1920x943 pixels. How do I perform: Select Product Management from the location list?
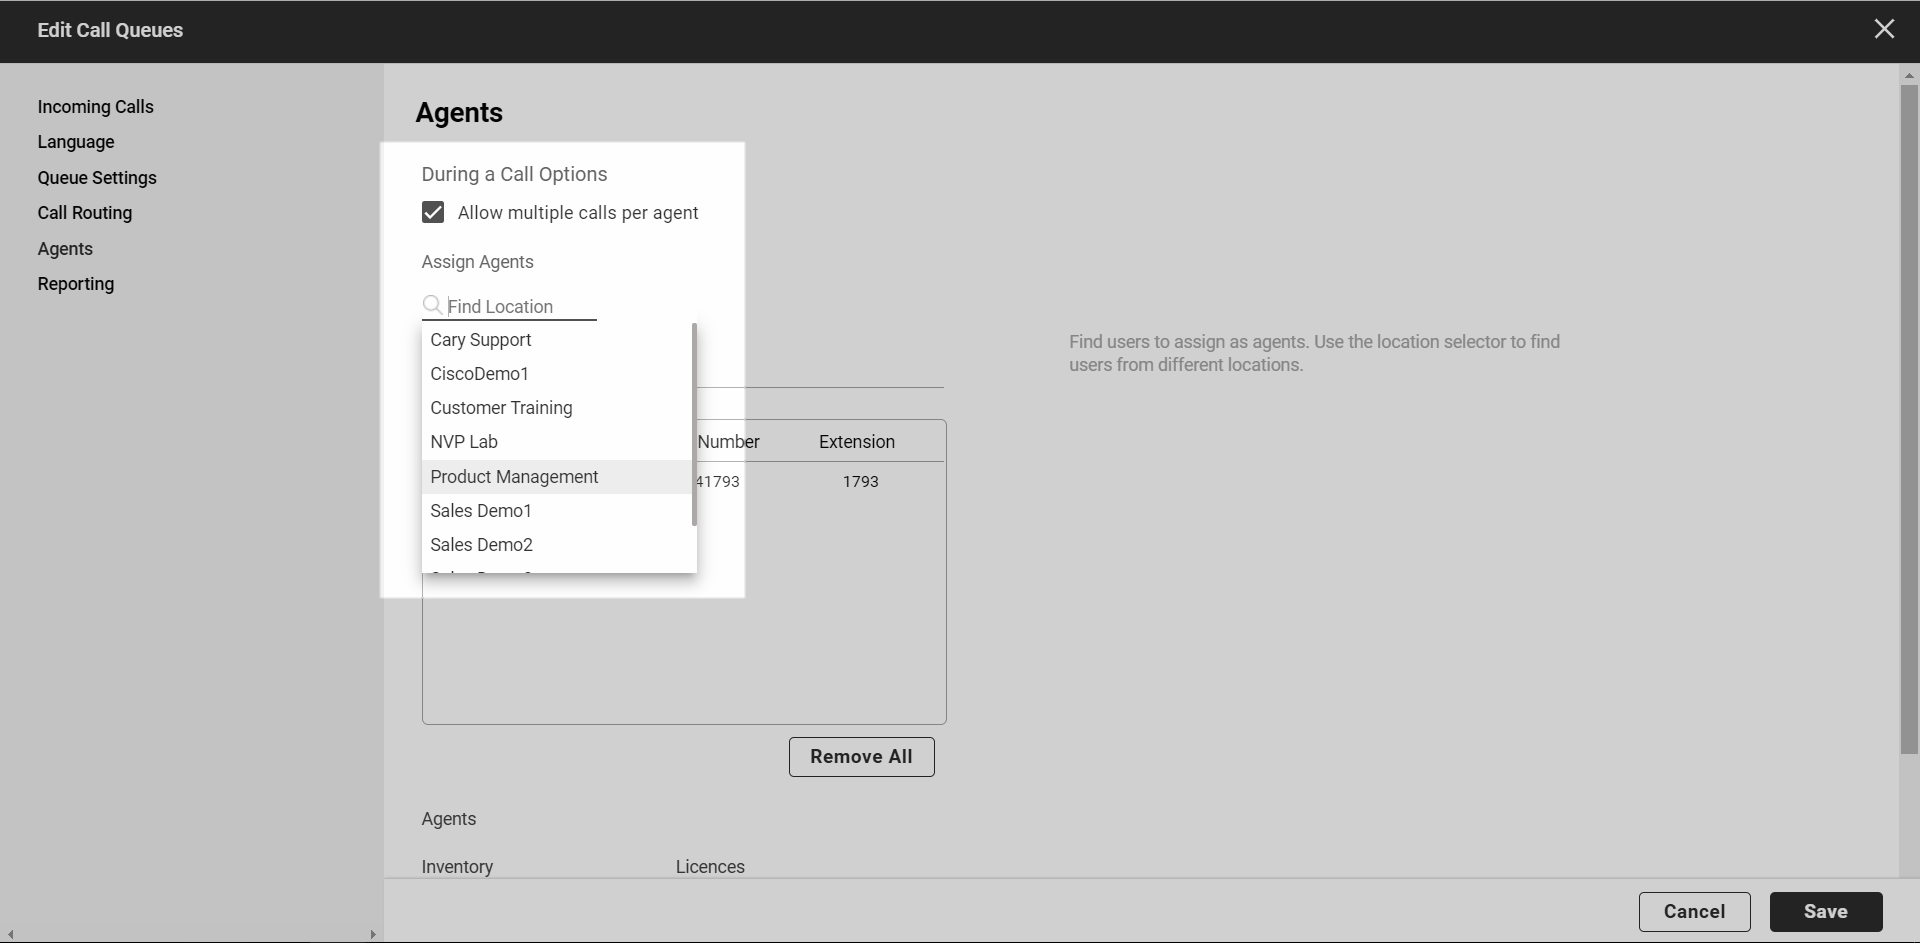(514, 477)
